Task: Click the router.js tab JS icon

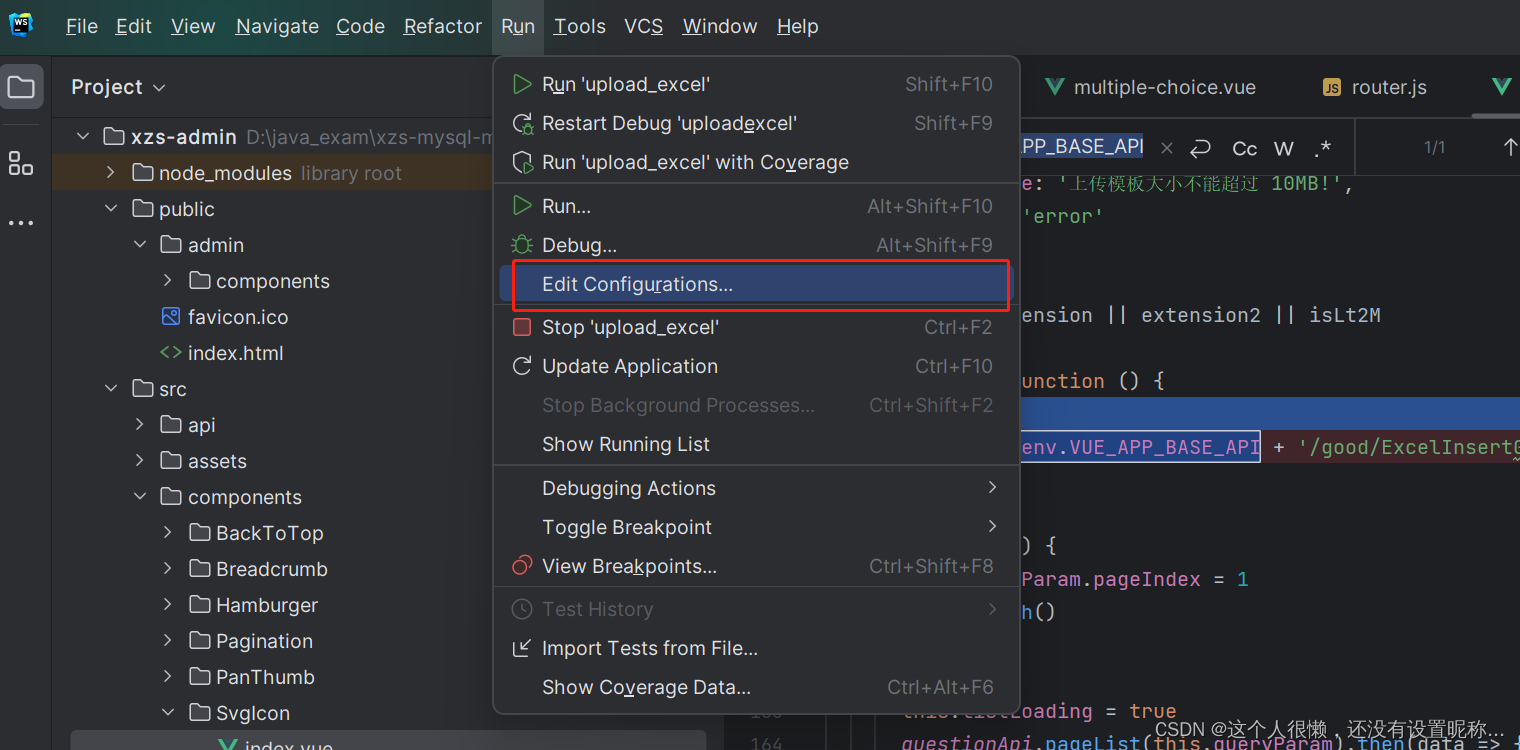Action: pos(1331,88)
